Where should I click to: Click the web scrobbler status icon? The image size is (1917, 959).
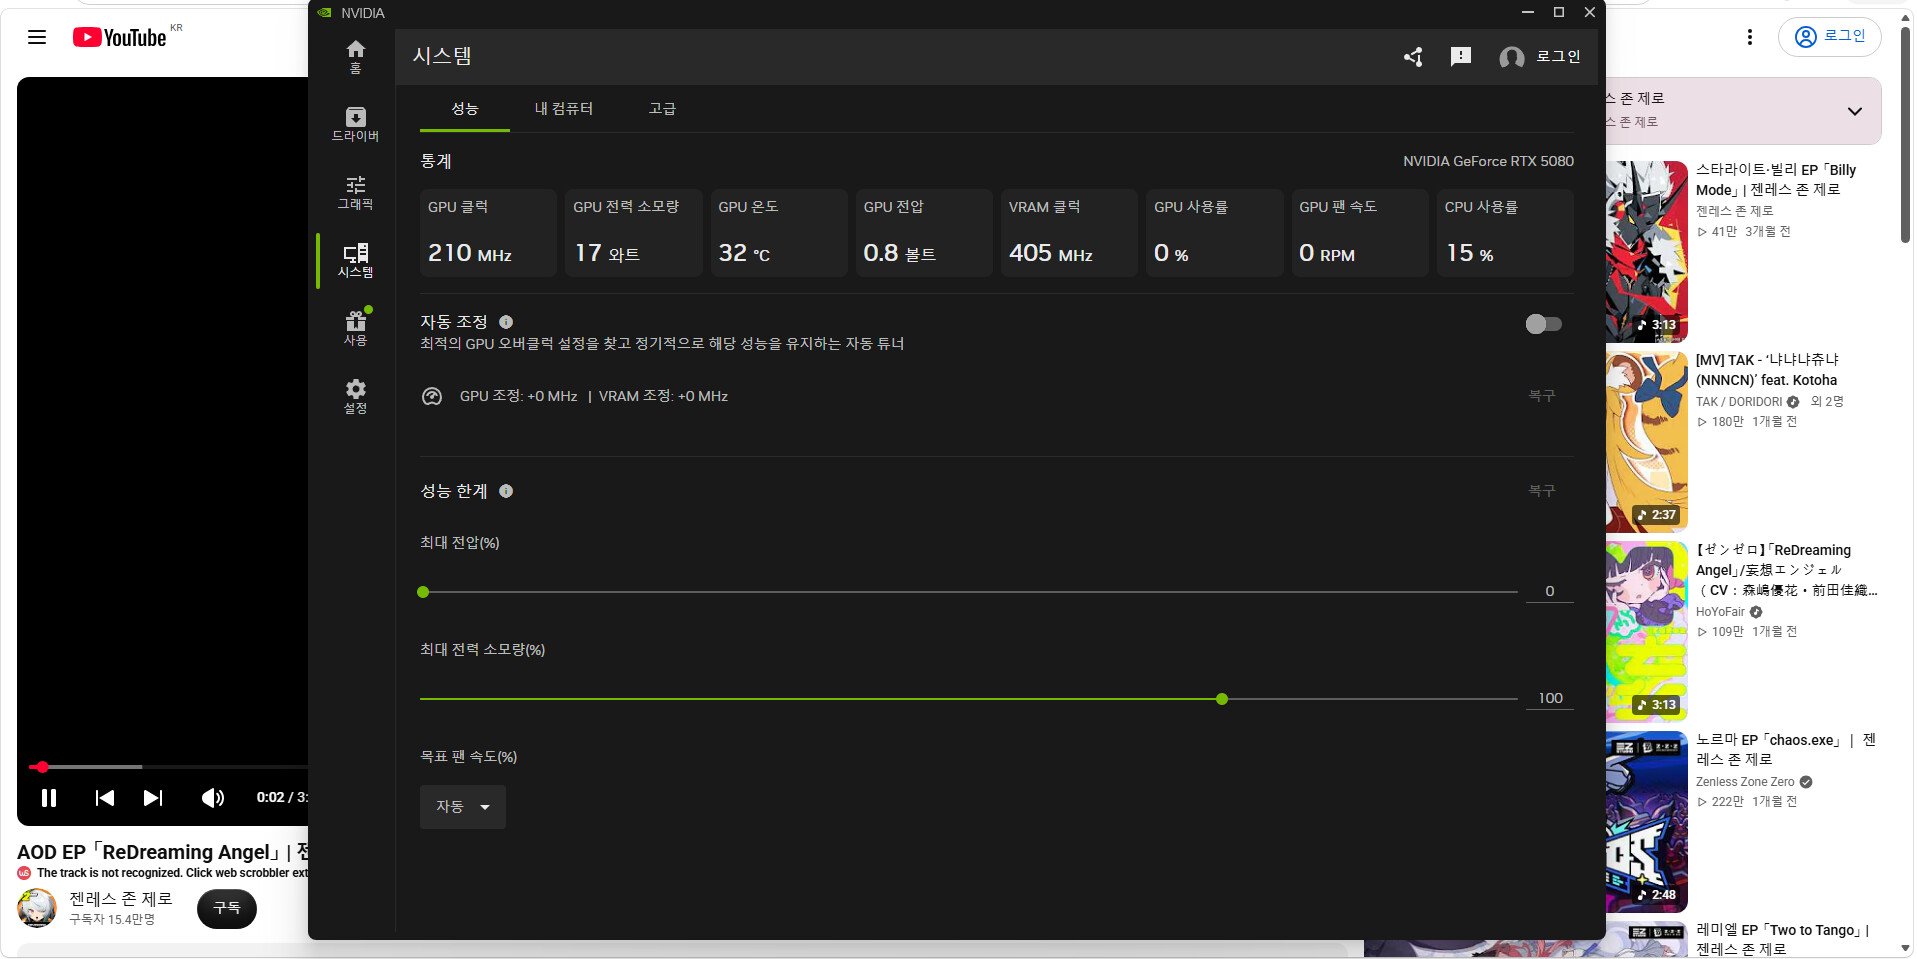click(24, 873)
